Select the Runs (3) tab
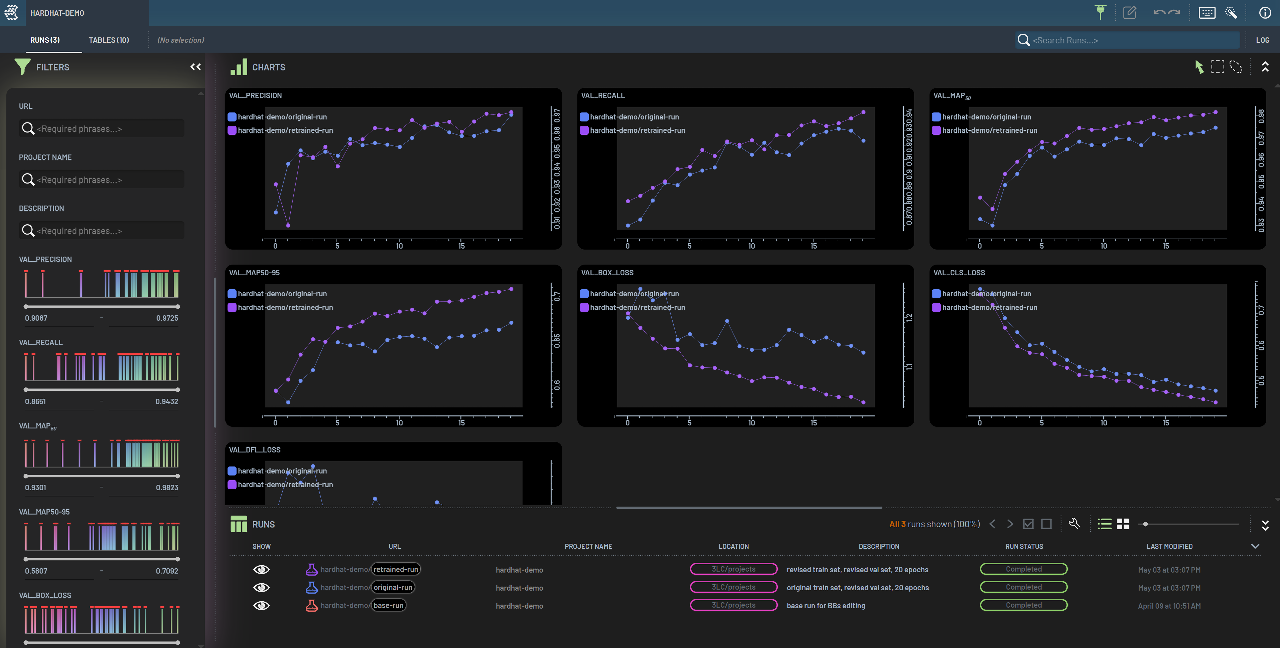1280x648 pixels. (x=44, y=40)
